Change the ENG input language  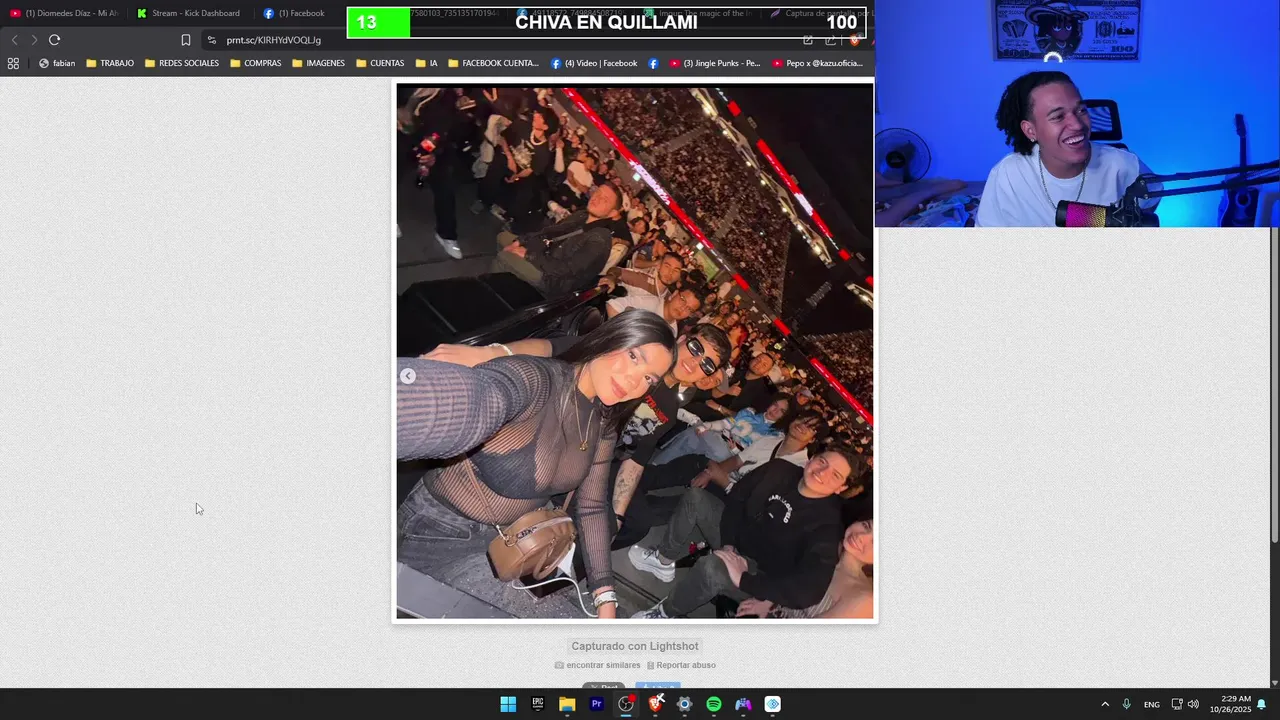(x=1152, y=704)
